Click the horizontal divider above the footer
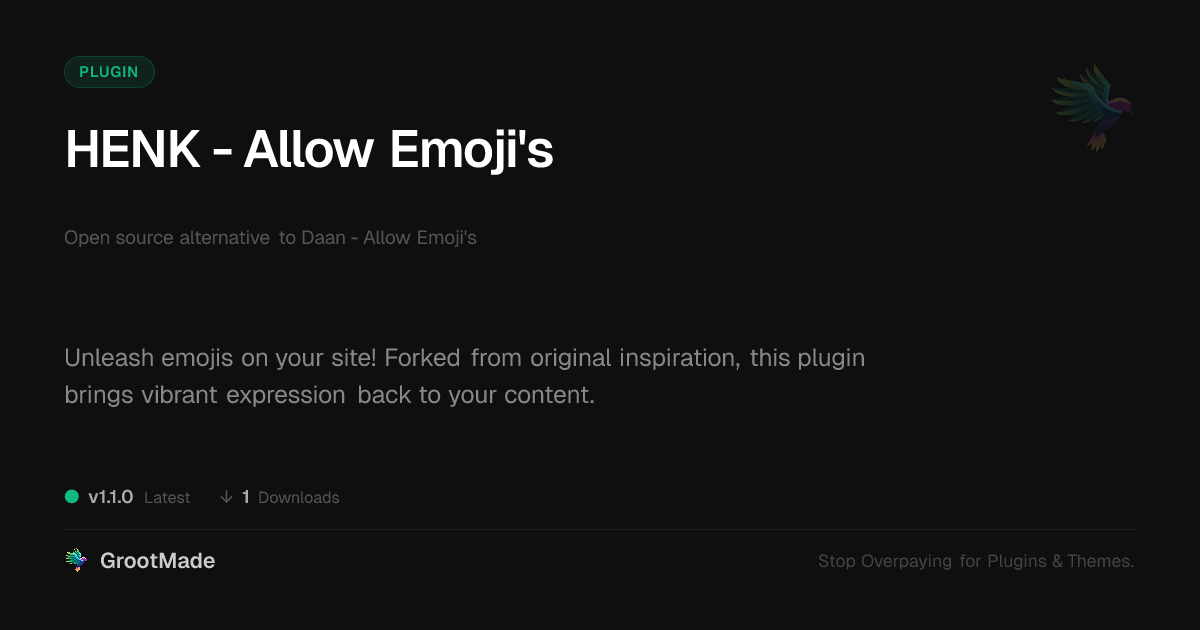 coord(600,529)
